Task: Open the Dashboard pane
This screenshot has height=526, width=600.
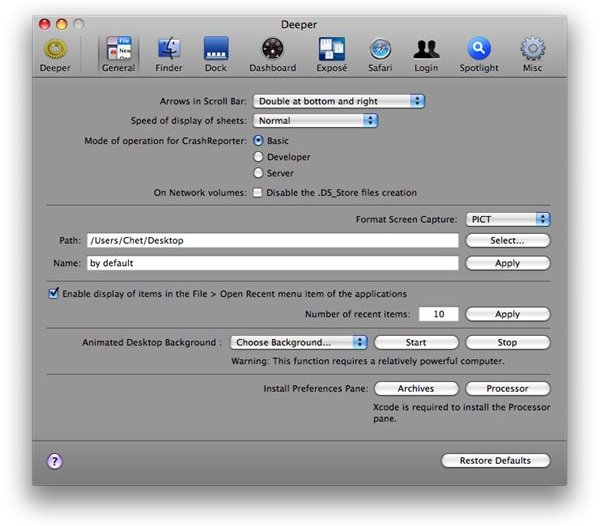Action: [x=272, y=55]
